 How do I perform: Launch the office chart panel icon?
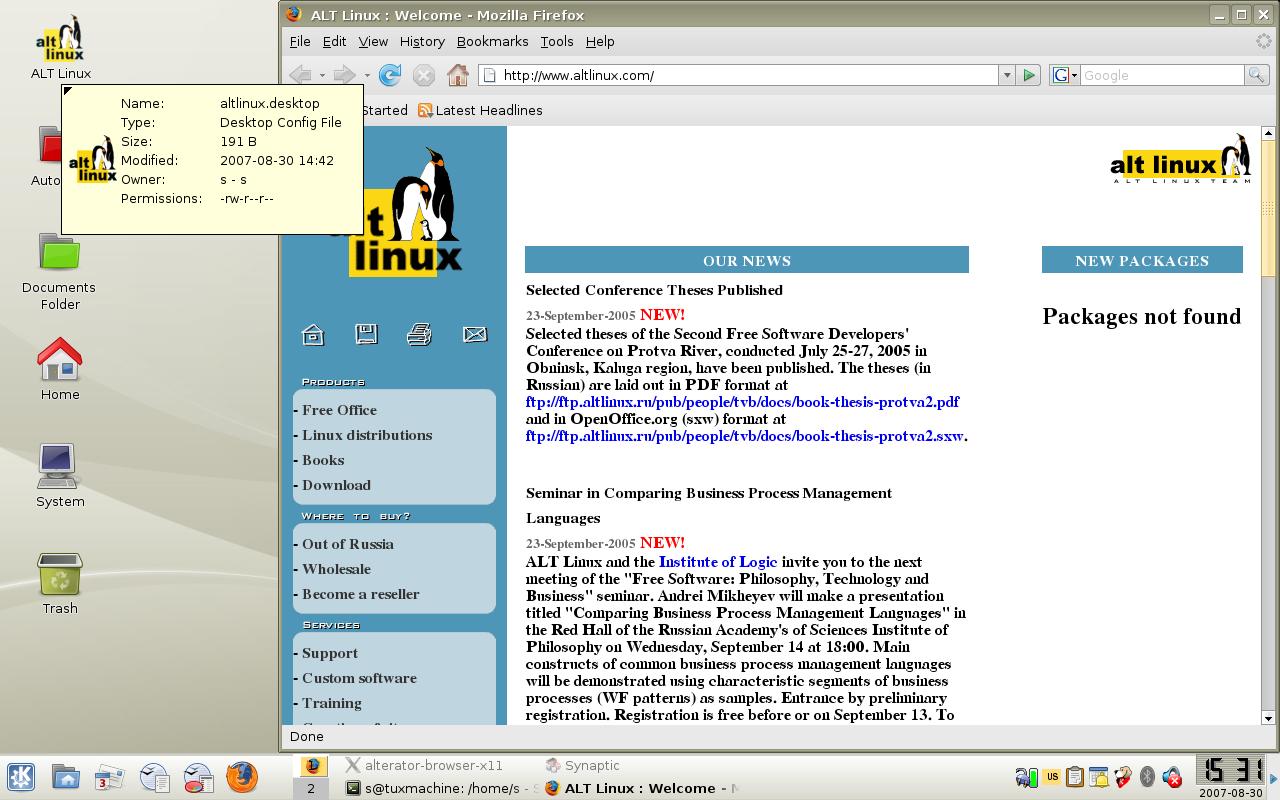(x=198, y=777)
